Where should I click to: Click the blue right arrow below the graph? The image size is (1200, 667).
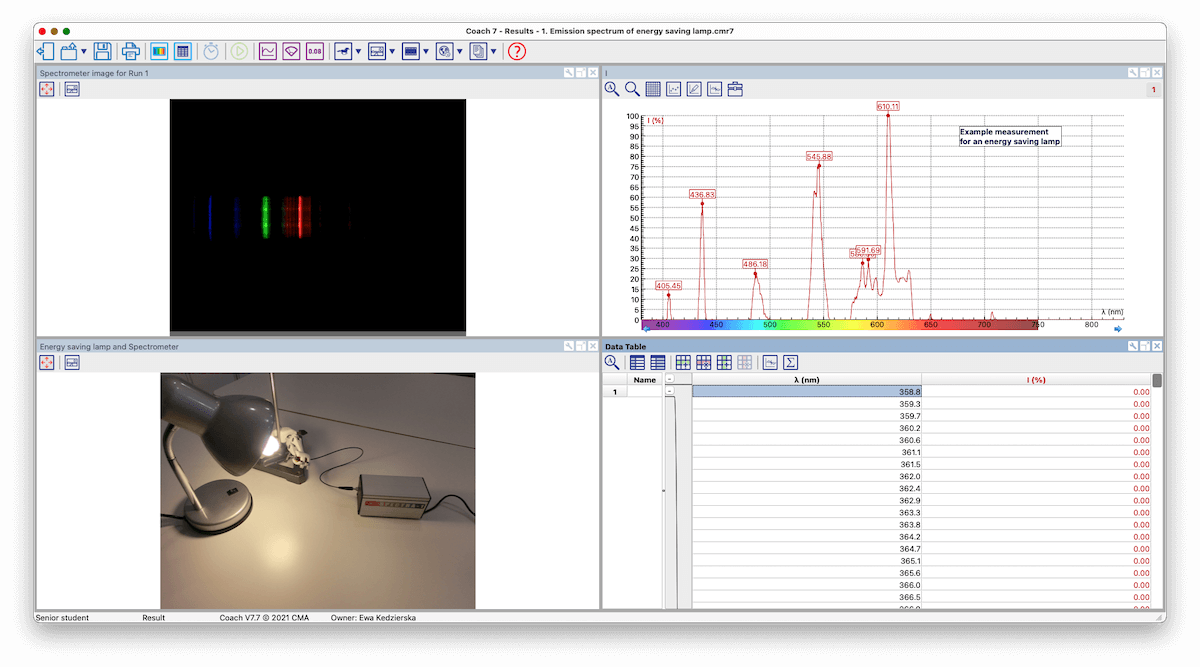pyautogui.click(x=1119, y=328)
